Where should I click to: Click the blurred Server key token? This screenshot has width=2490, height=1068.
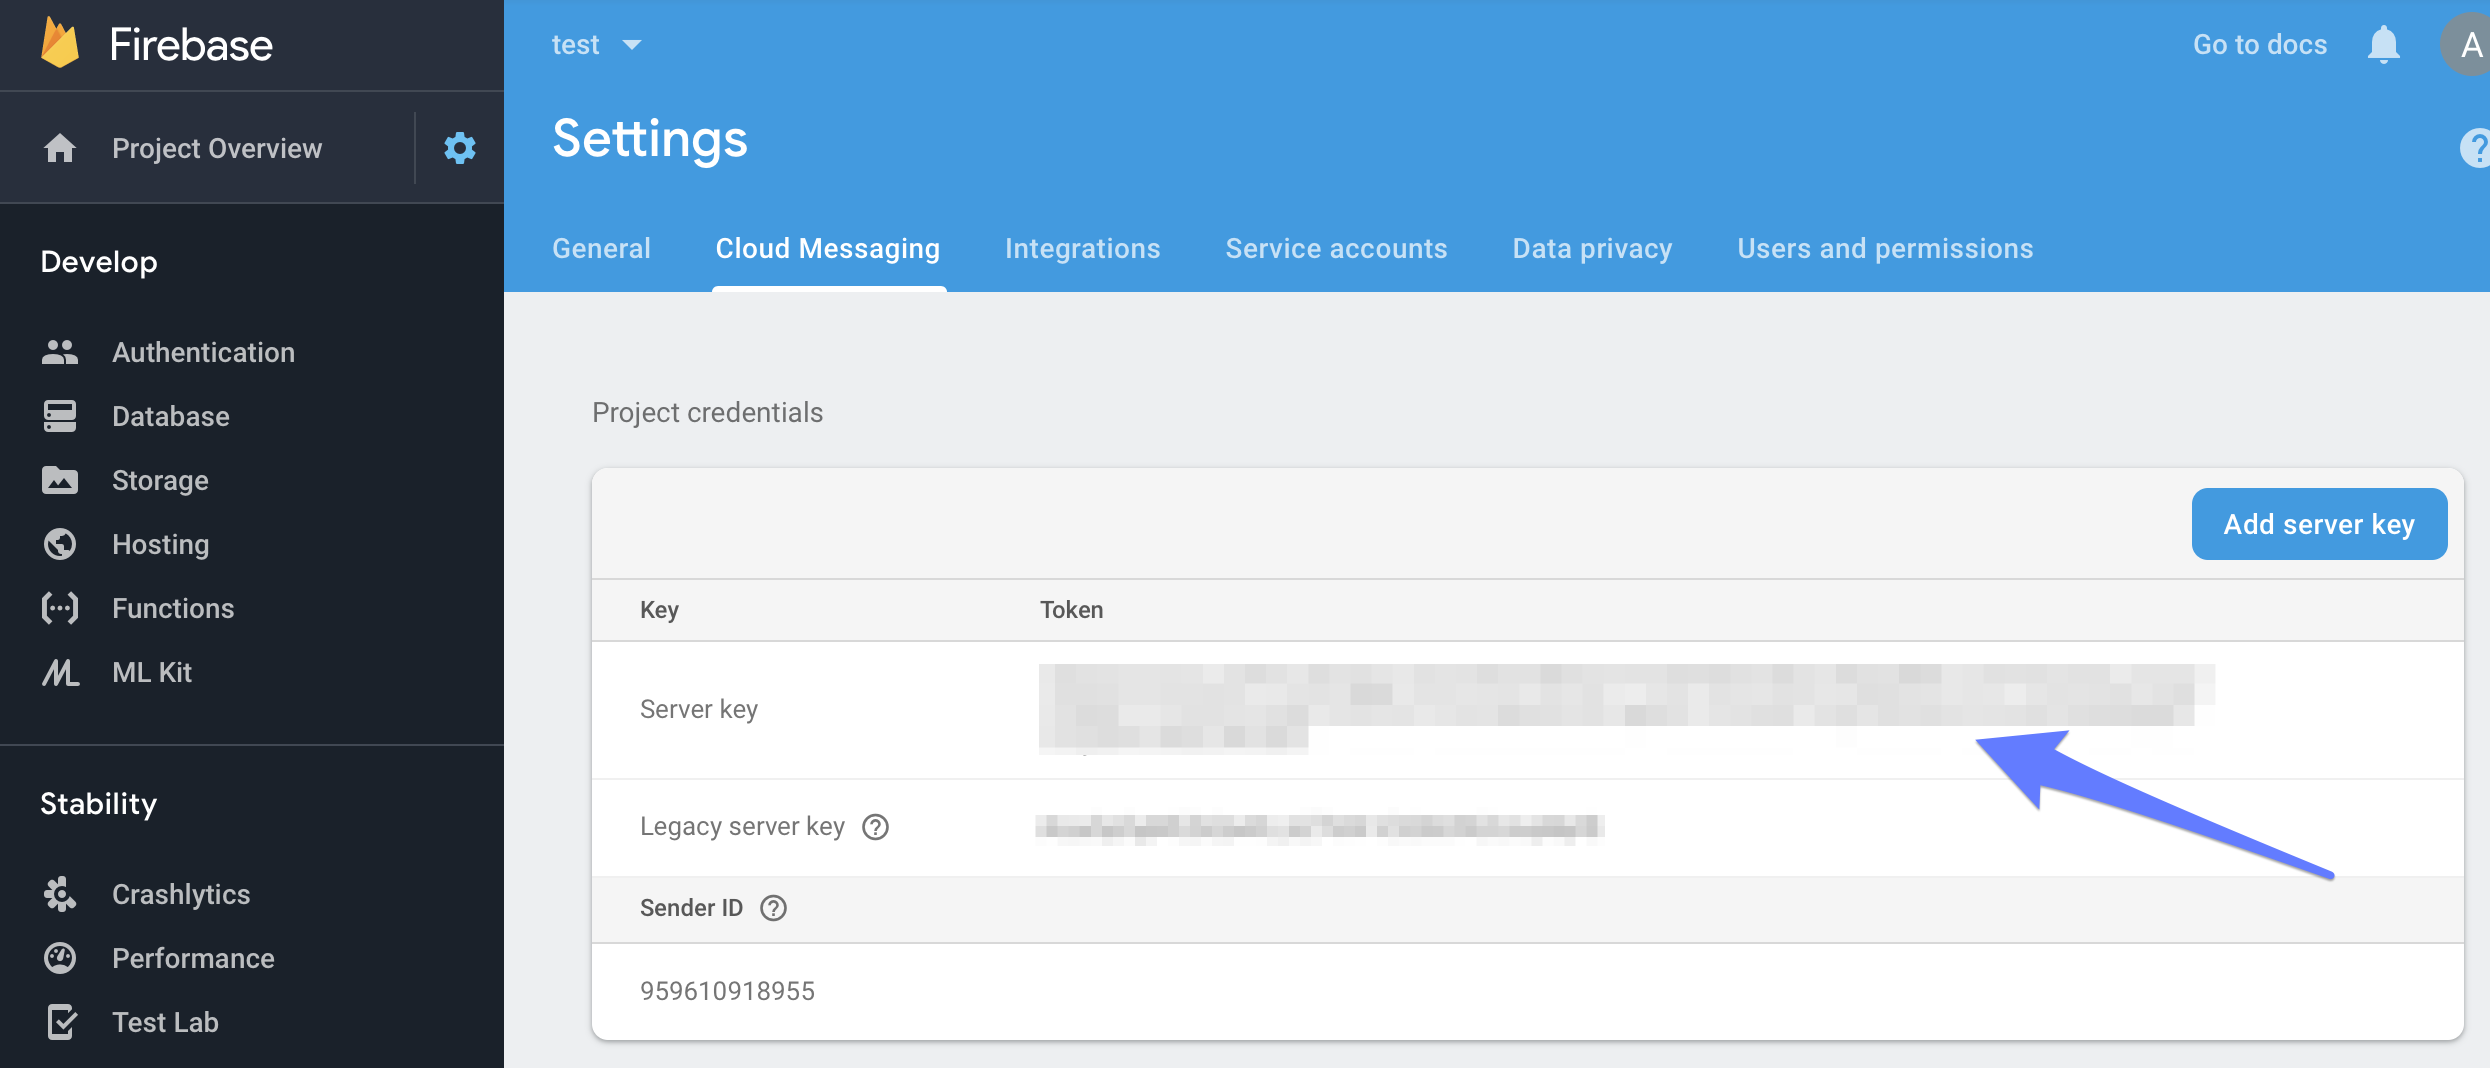(1626, 708)
